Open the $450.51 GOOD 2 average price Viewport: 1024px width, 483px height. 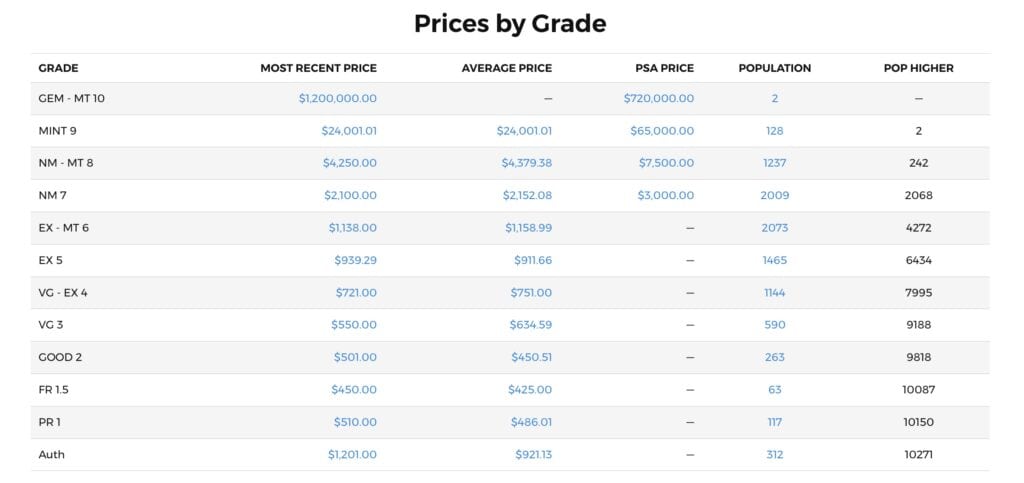click(533, 357)
